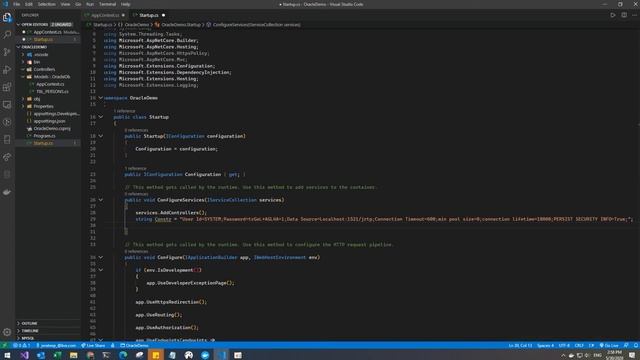This screenshot has width=640, height=360.
Task: Open notifications bell in status bar
Action: tap(636, 345)
